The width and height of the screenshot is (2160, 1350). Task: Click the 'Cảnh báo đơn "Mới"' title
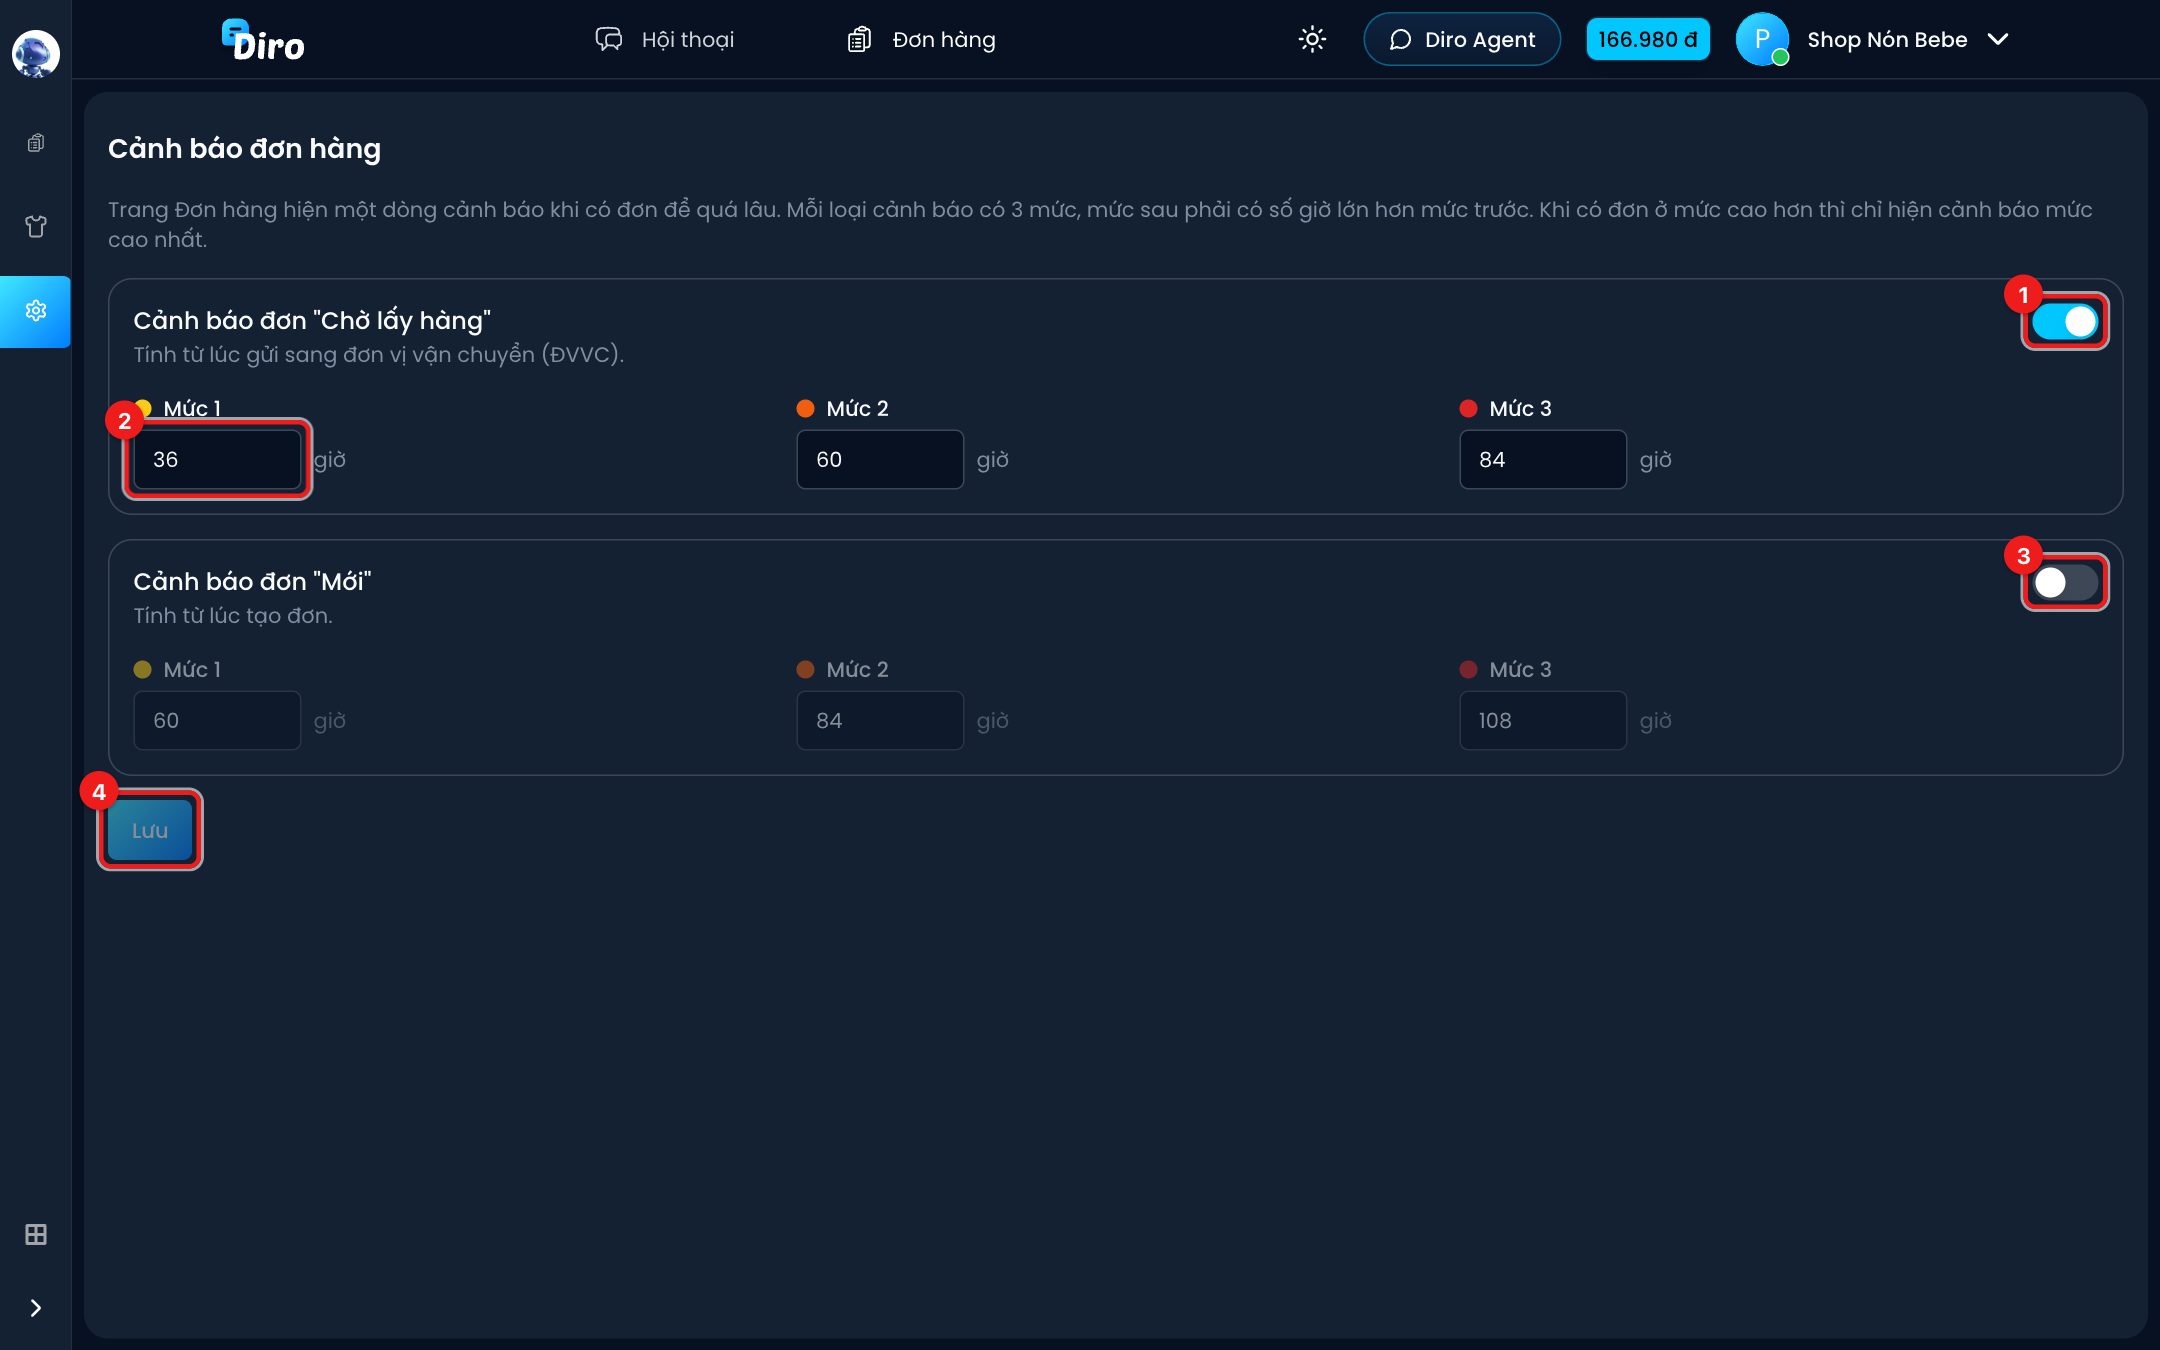pyautogui.click(x=252, y=581)
